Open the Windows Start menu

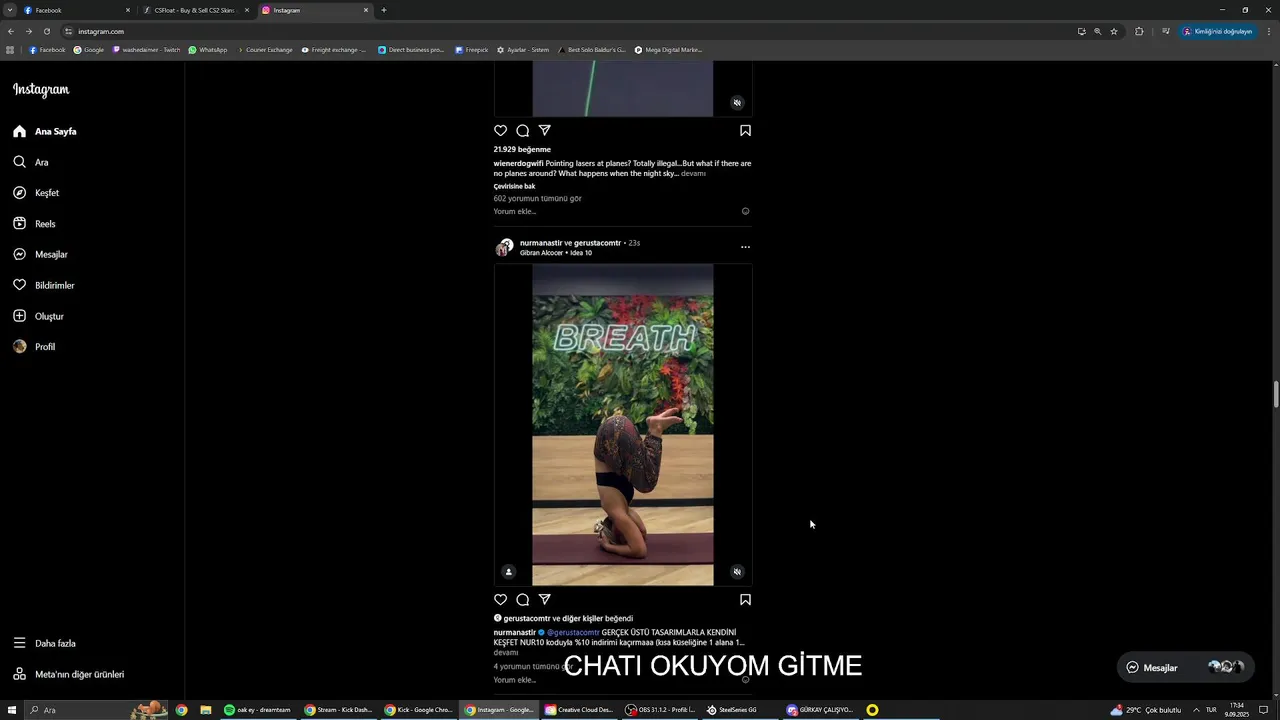coord(12,710)
